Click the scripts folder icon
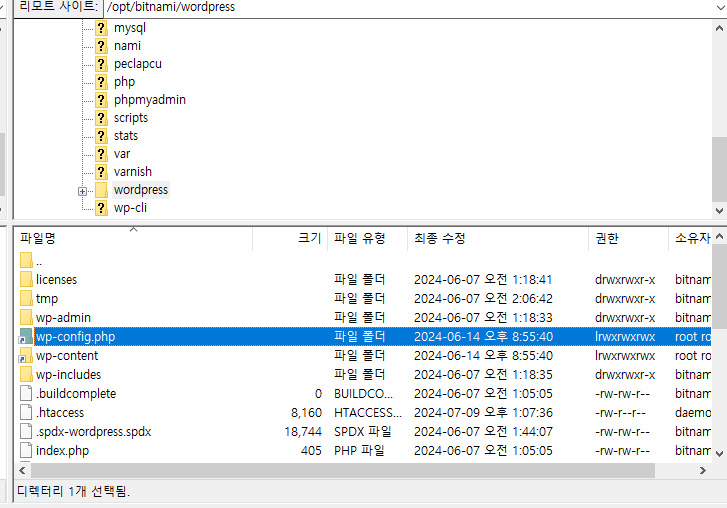Screen dimensions: 727x508 [x=101, y=118]
